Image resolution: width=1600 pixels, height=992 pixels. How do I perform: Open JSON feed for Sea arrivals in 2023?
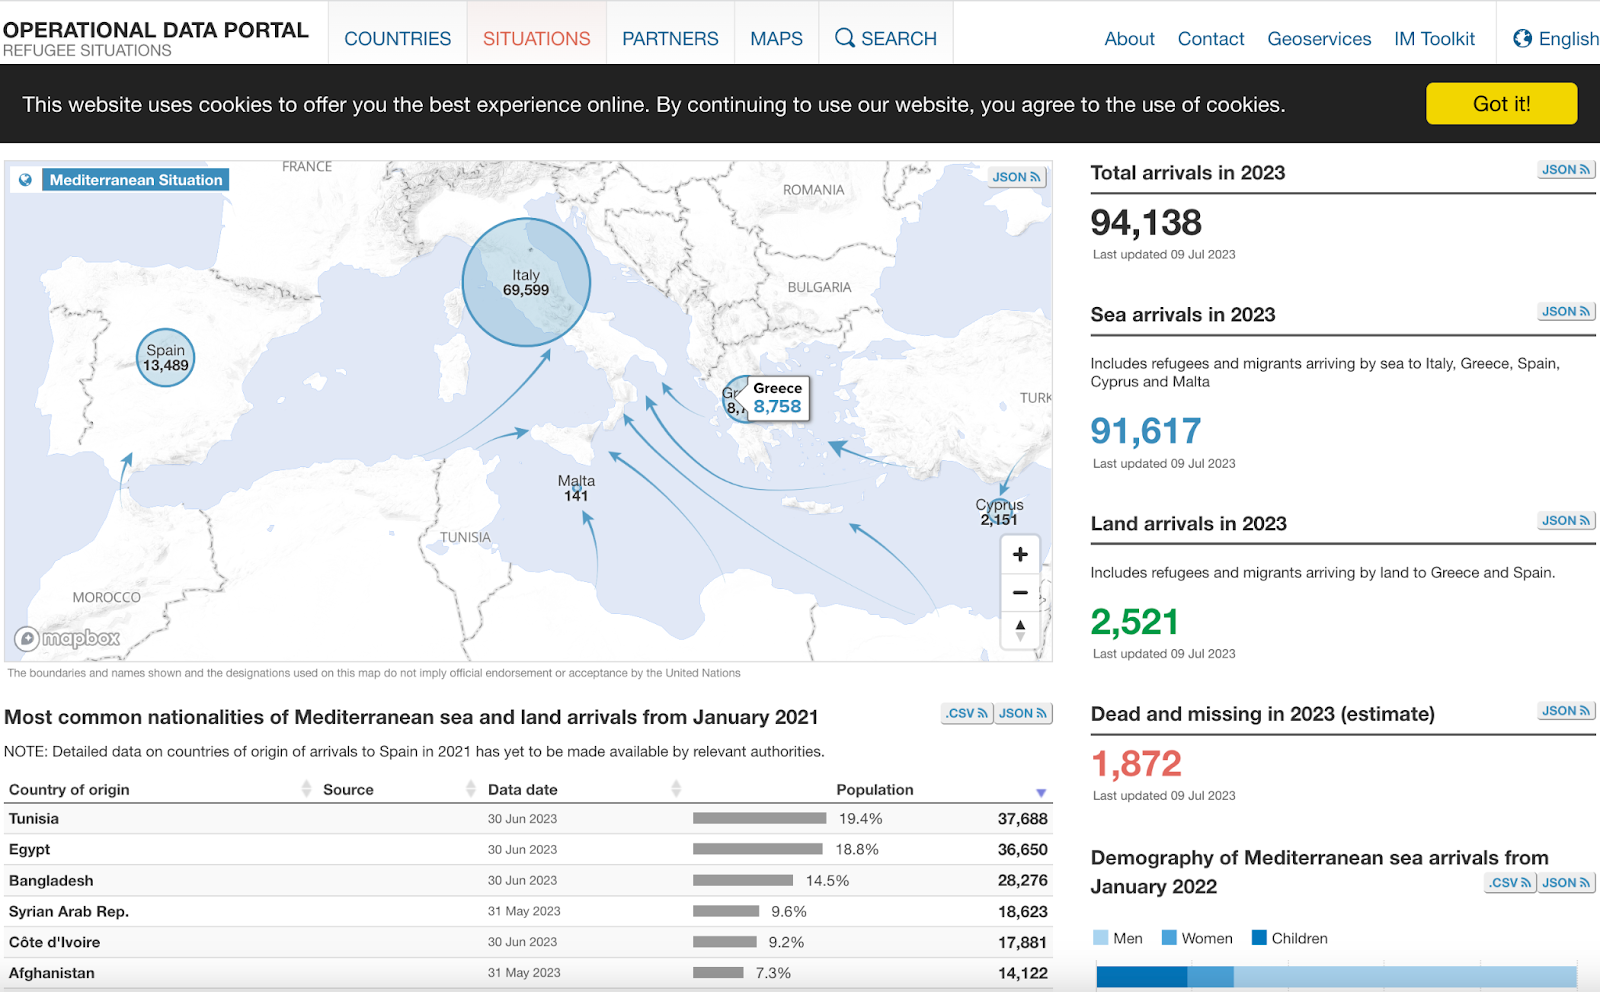pos(1566,312)
